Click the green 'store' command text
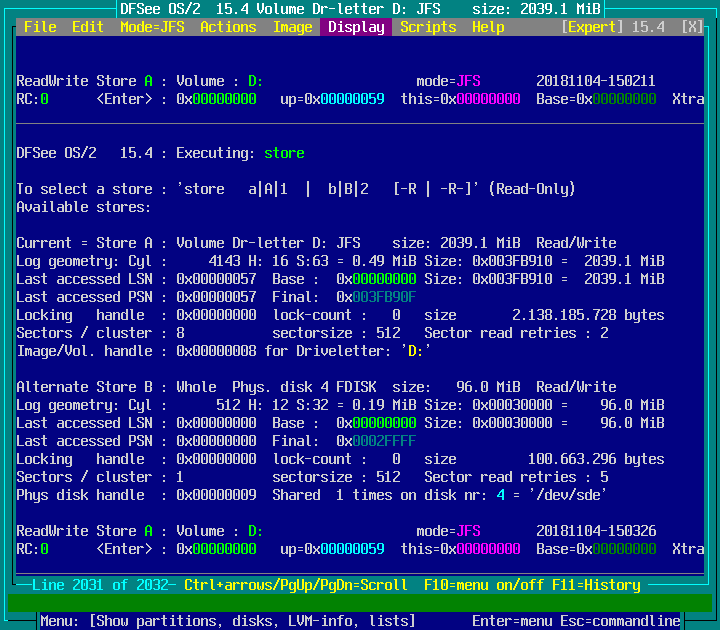This screenshot has height=630, width=720. click(284, 153)
